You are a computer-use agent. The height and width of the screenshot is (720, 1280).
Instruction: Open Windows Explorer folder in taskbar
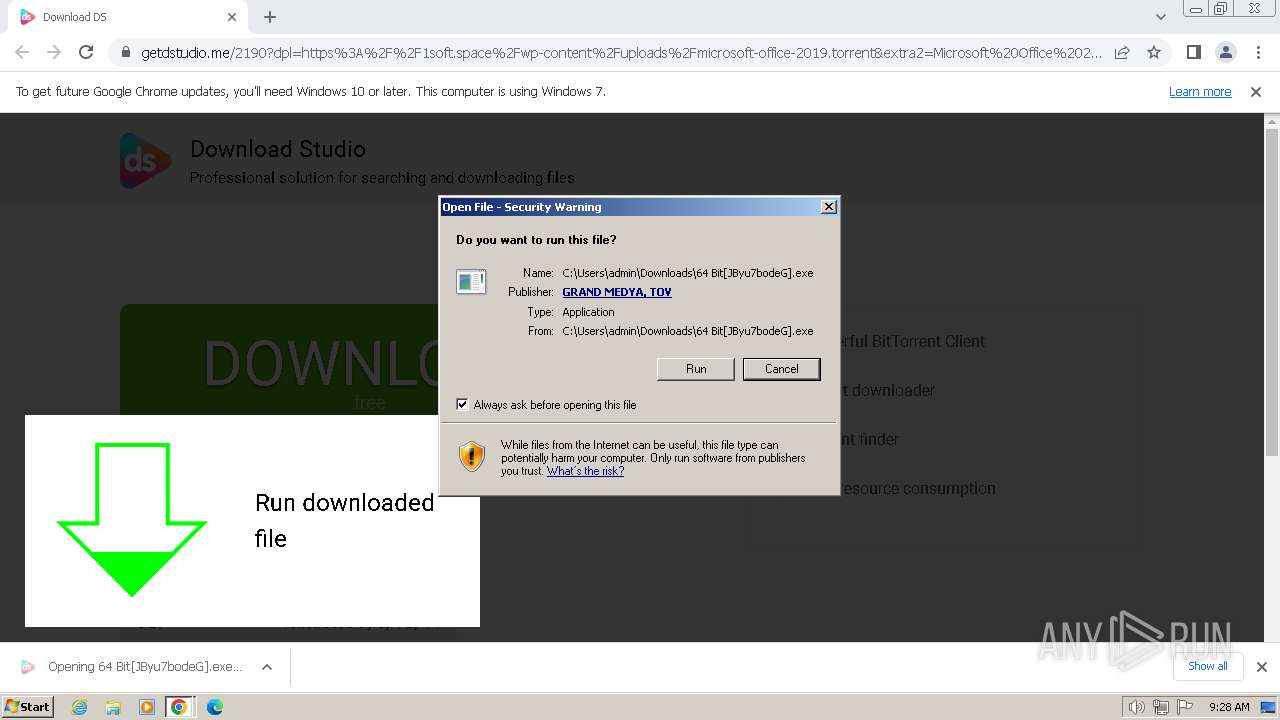(x=113, y=707)
